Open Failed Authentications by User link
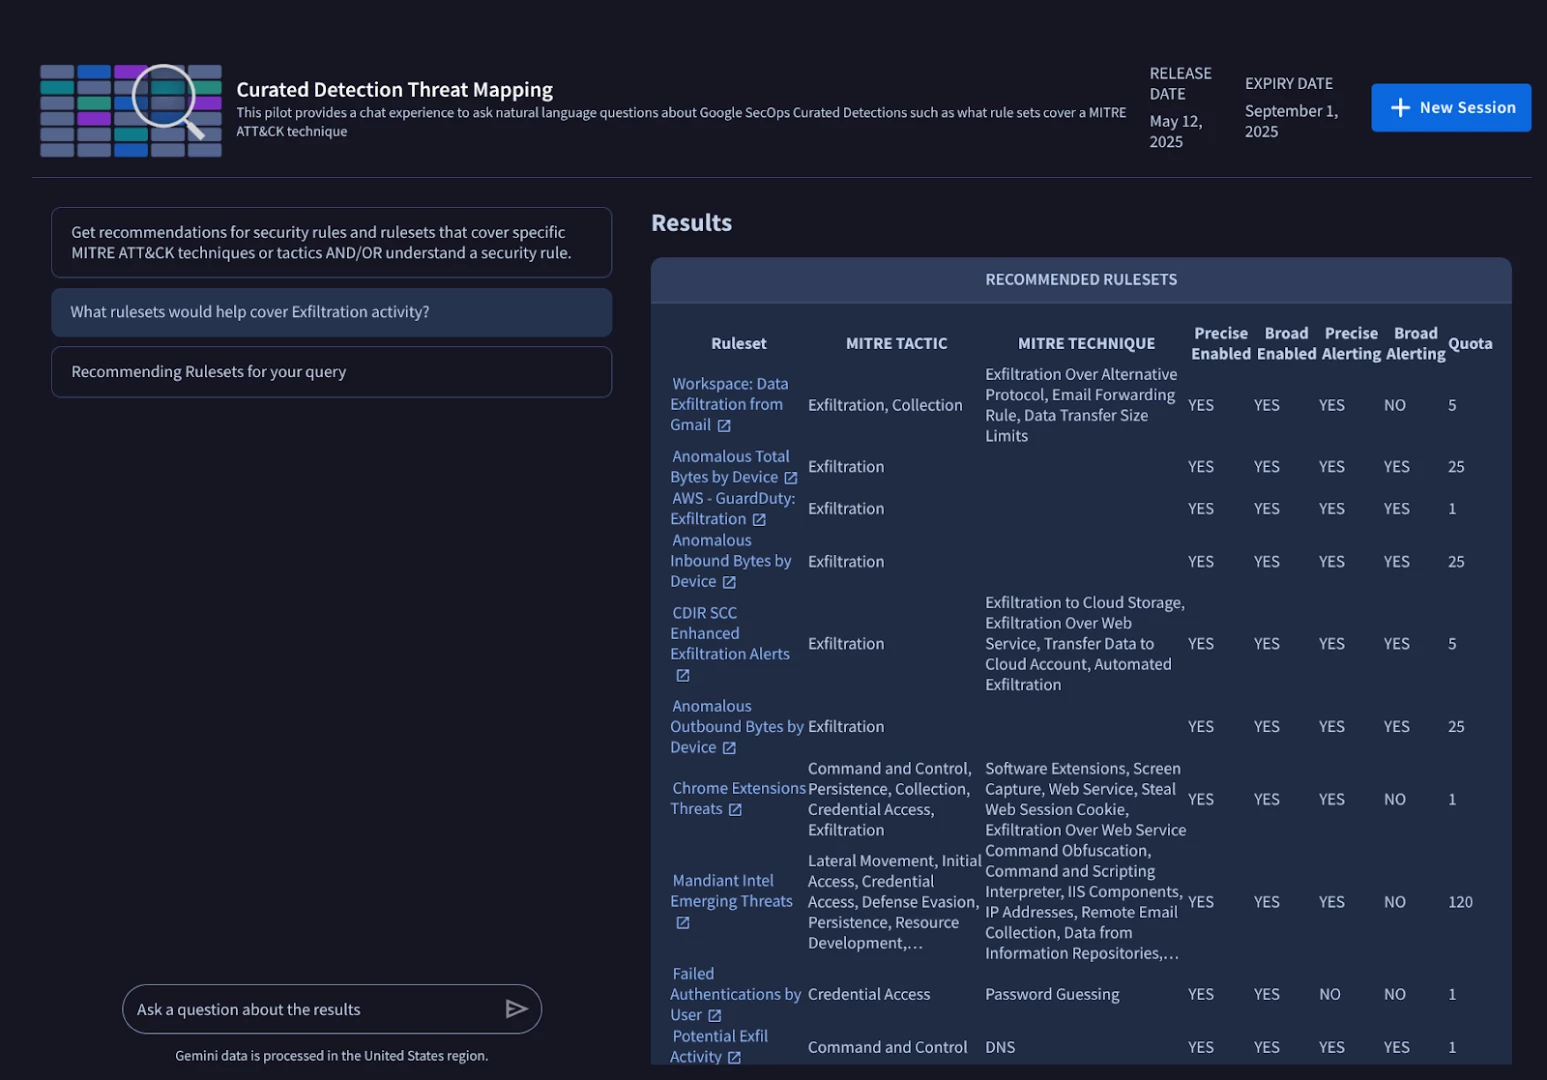The width and height of the screenshot is (1547, 1080). [736, 994]
